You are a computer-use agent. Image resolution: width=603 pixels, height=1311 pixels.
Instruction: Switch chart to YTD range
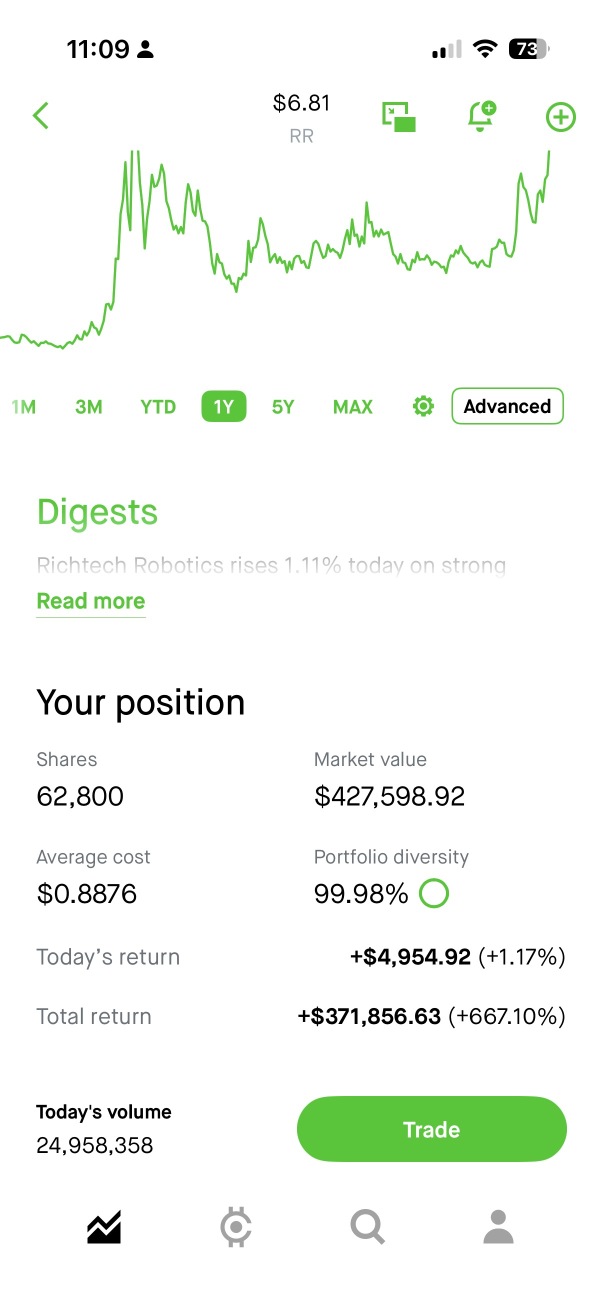click(158, 407)
